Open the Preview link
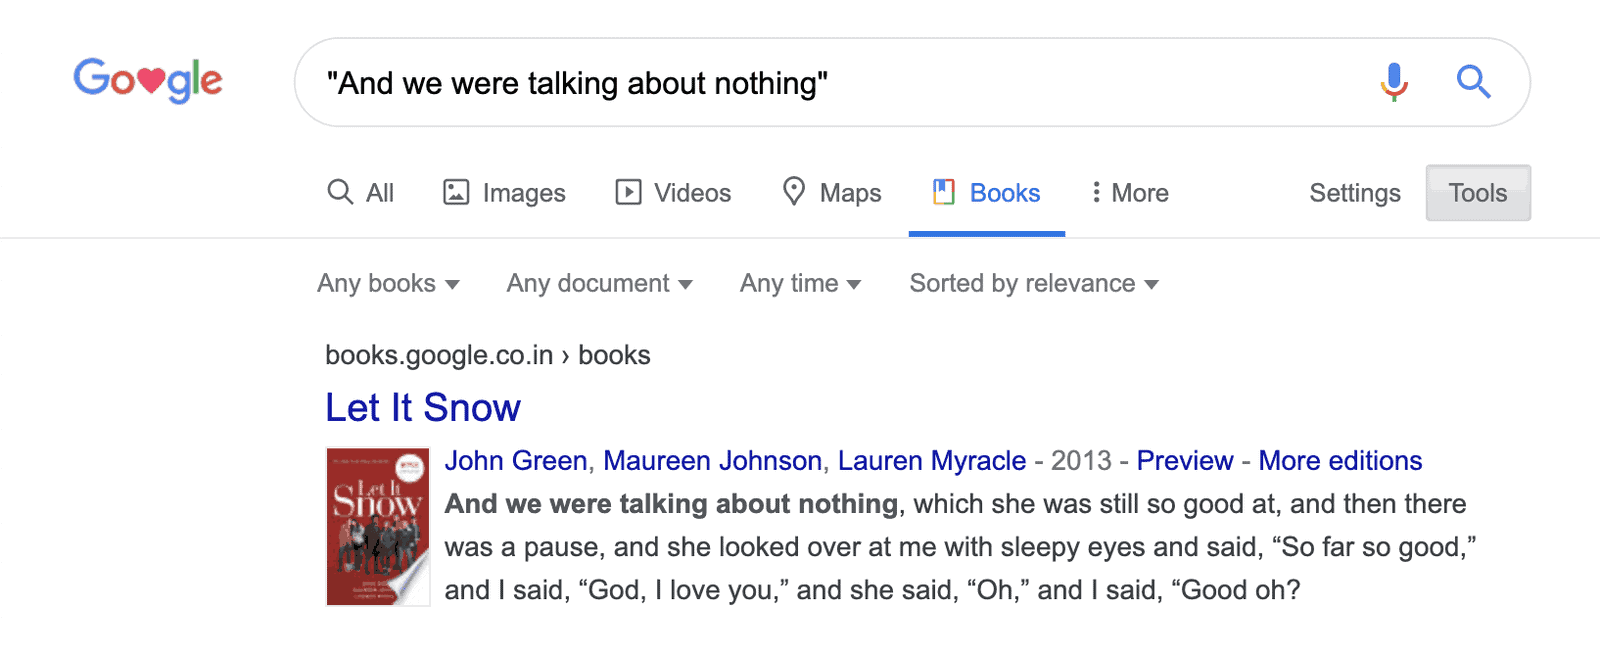 pyautogui.click(x=1184, y=461)
